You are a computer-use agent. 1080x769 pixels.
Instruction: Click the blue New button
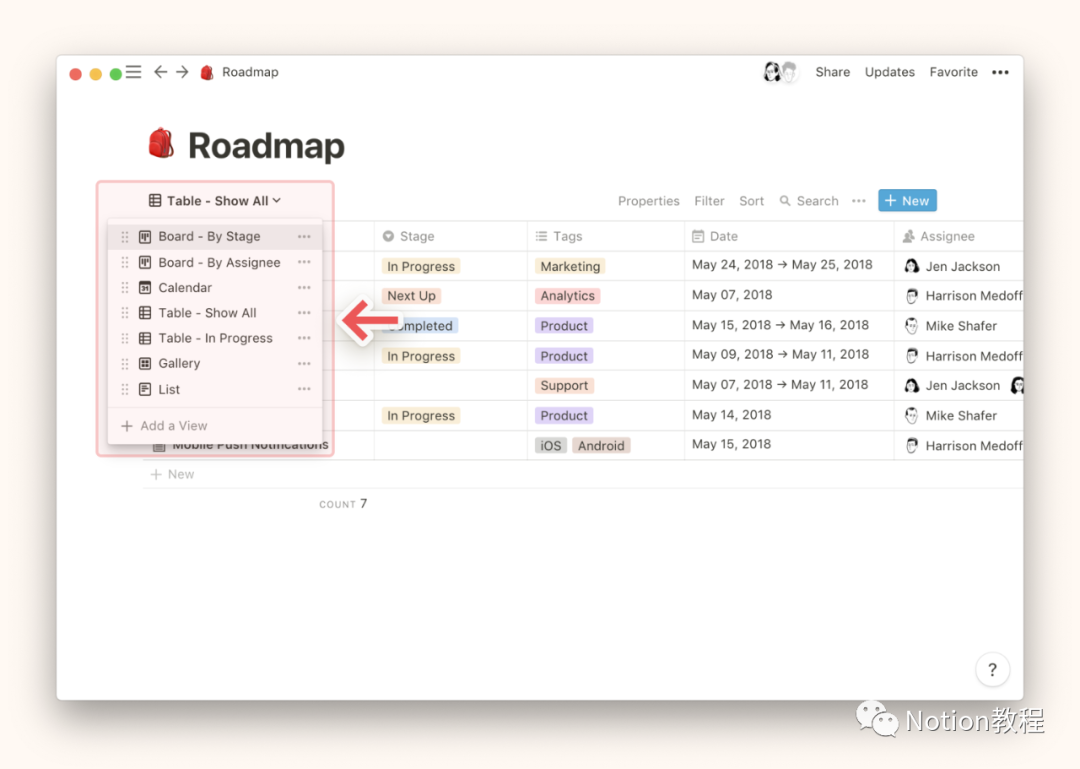(x=907, y=201)
